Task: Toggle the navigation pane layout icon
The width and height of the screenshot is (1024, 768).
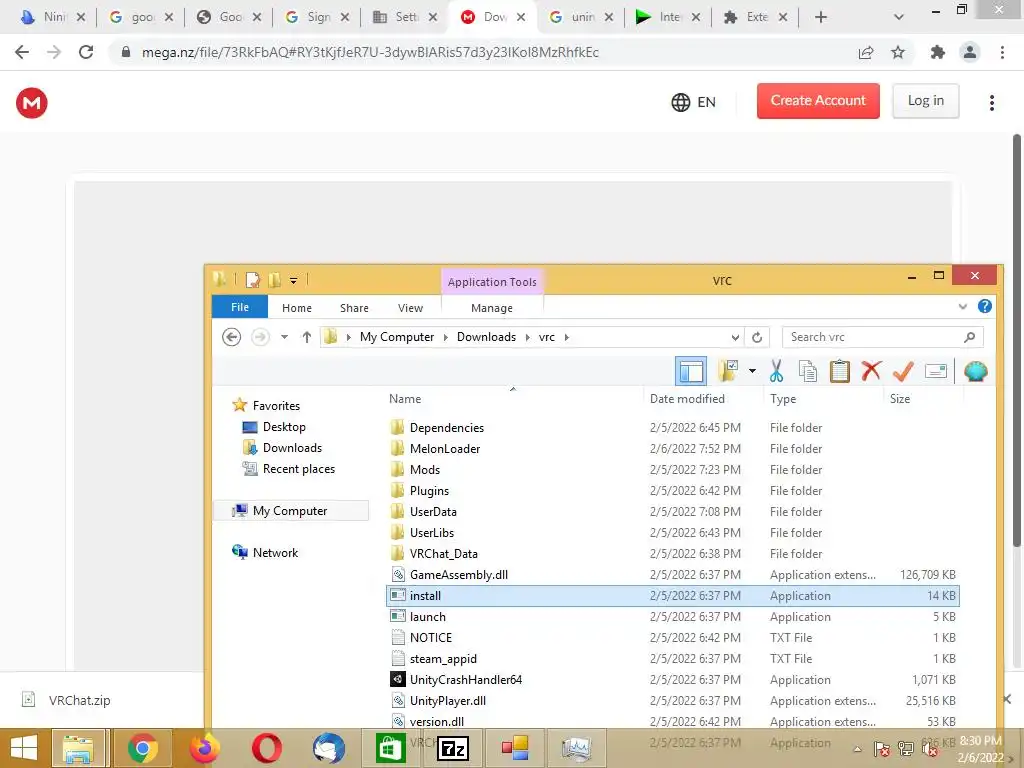Action: [691, 371]
